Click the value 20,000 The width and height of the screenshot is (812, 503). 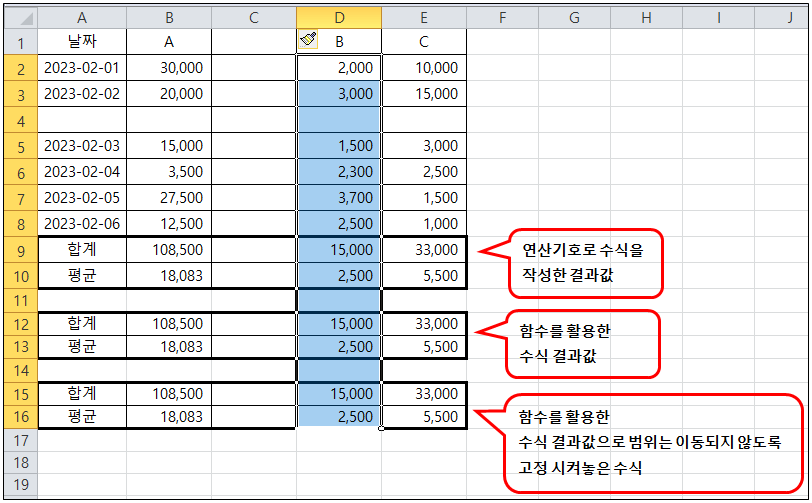[181, 94]
